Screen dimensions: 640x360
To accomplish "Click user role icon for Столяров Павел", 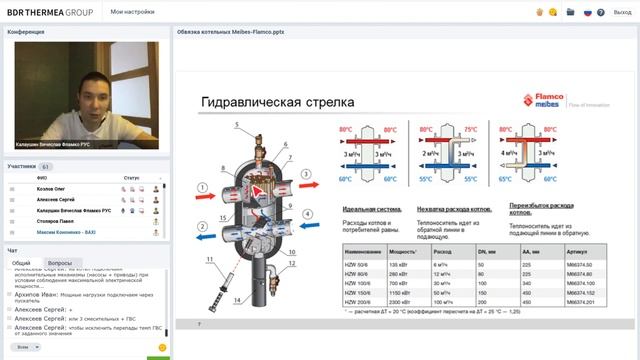I will click(x=156, y=222).
